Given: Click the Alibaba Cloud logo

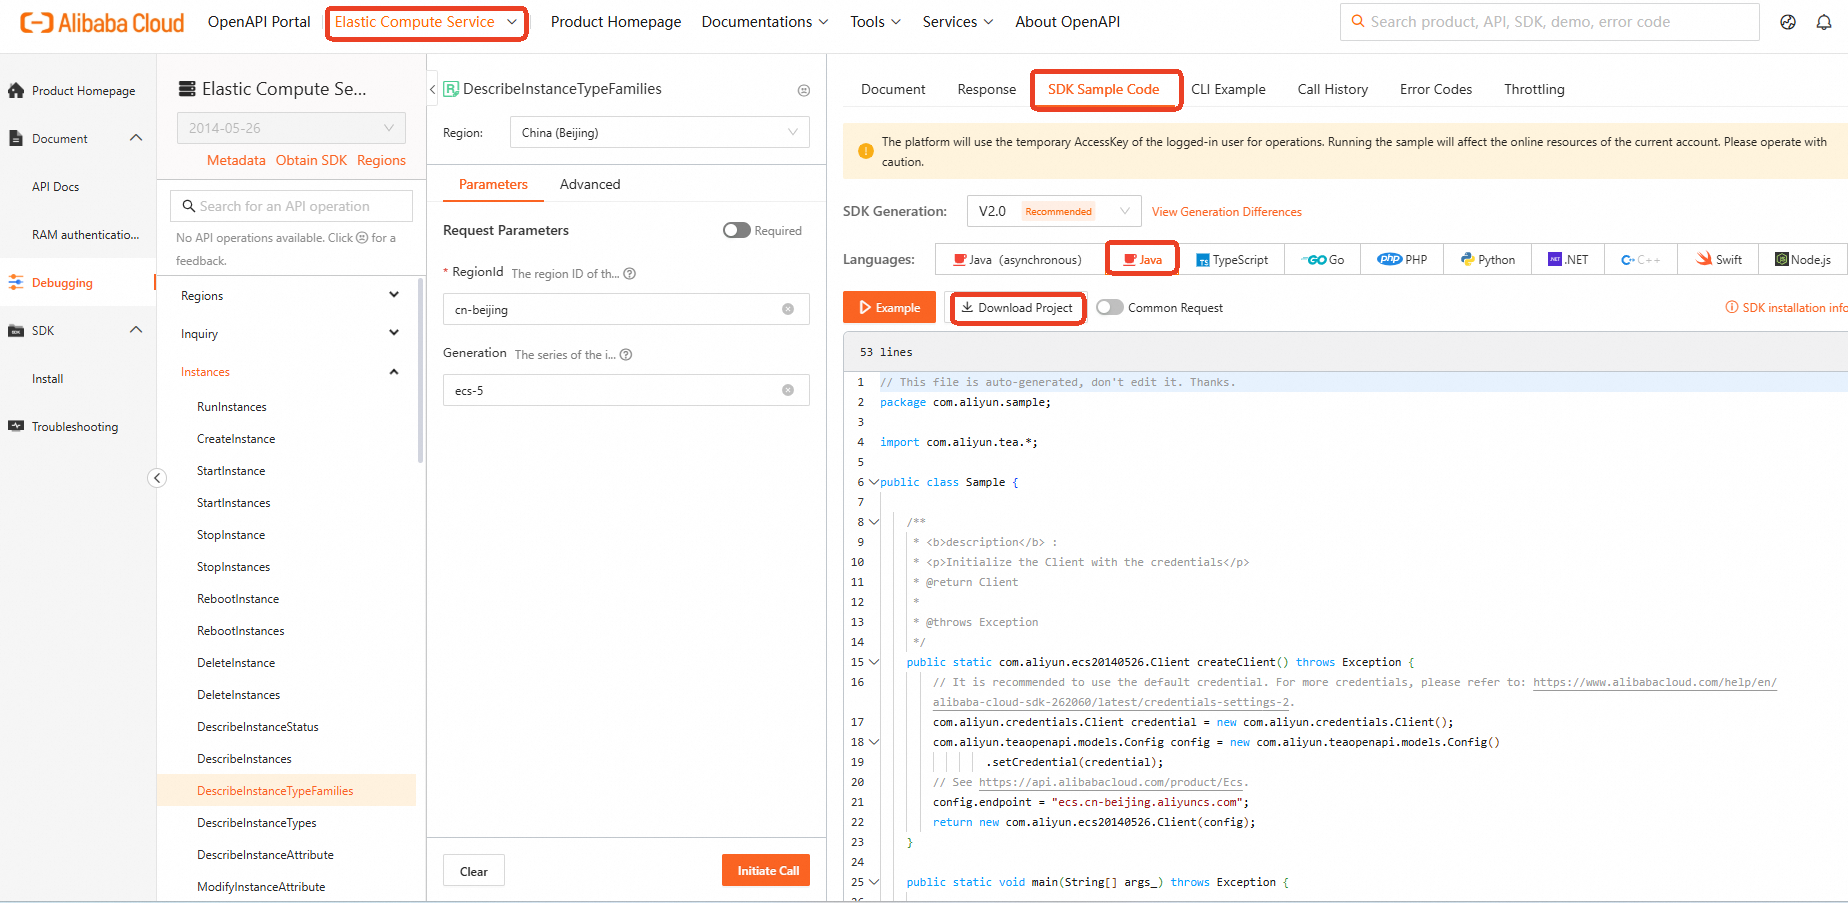Looking at the screenshot, I should pyautogui.click(x=102, y=22).
